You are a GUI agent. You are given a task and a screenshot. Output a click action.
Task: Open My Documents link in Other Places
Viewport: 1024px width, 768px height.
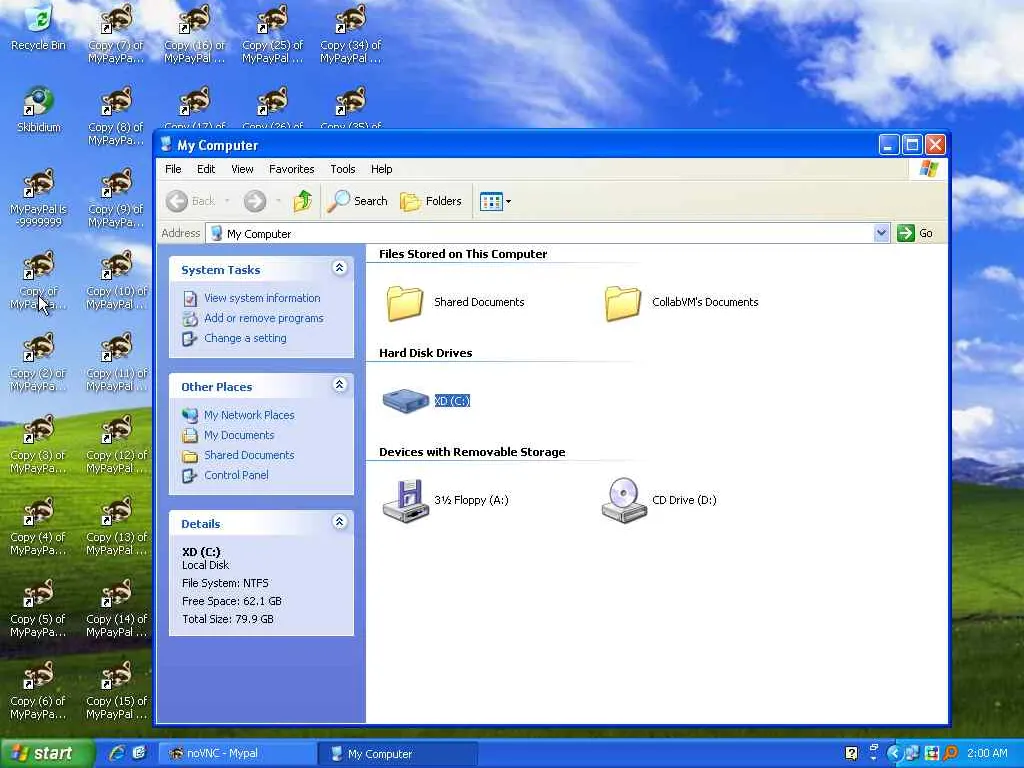tap(238, 435)
